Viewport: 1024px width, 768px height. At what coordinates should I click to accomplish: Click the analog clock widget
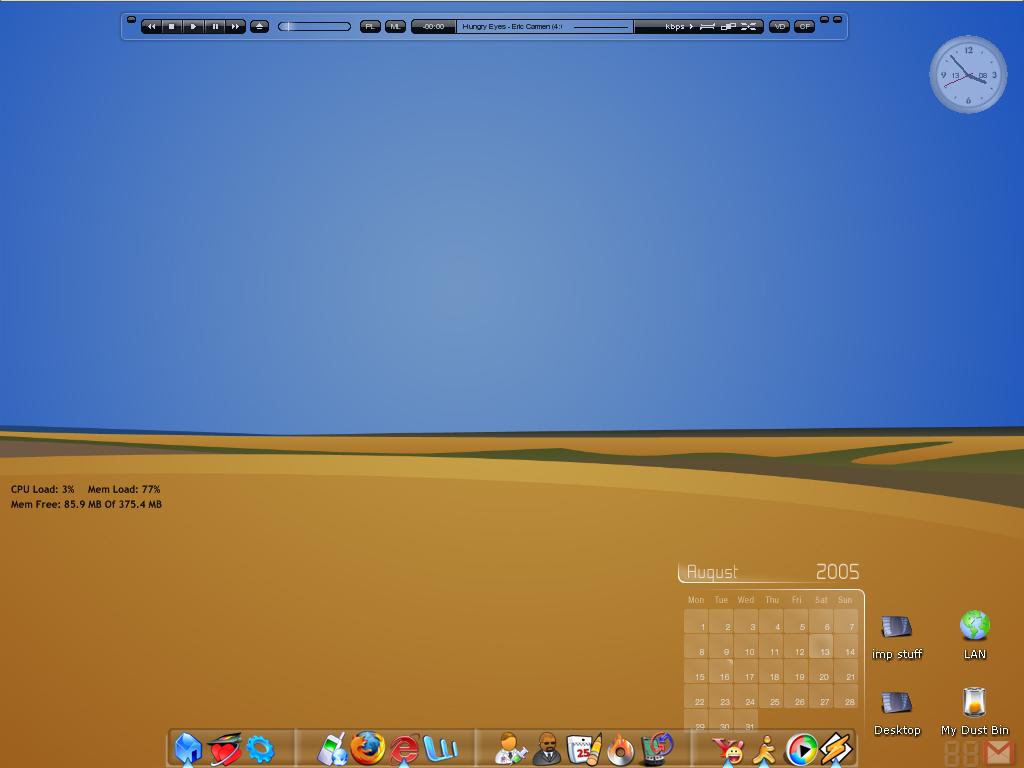click(x=968, y=74)
